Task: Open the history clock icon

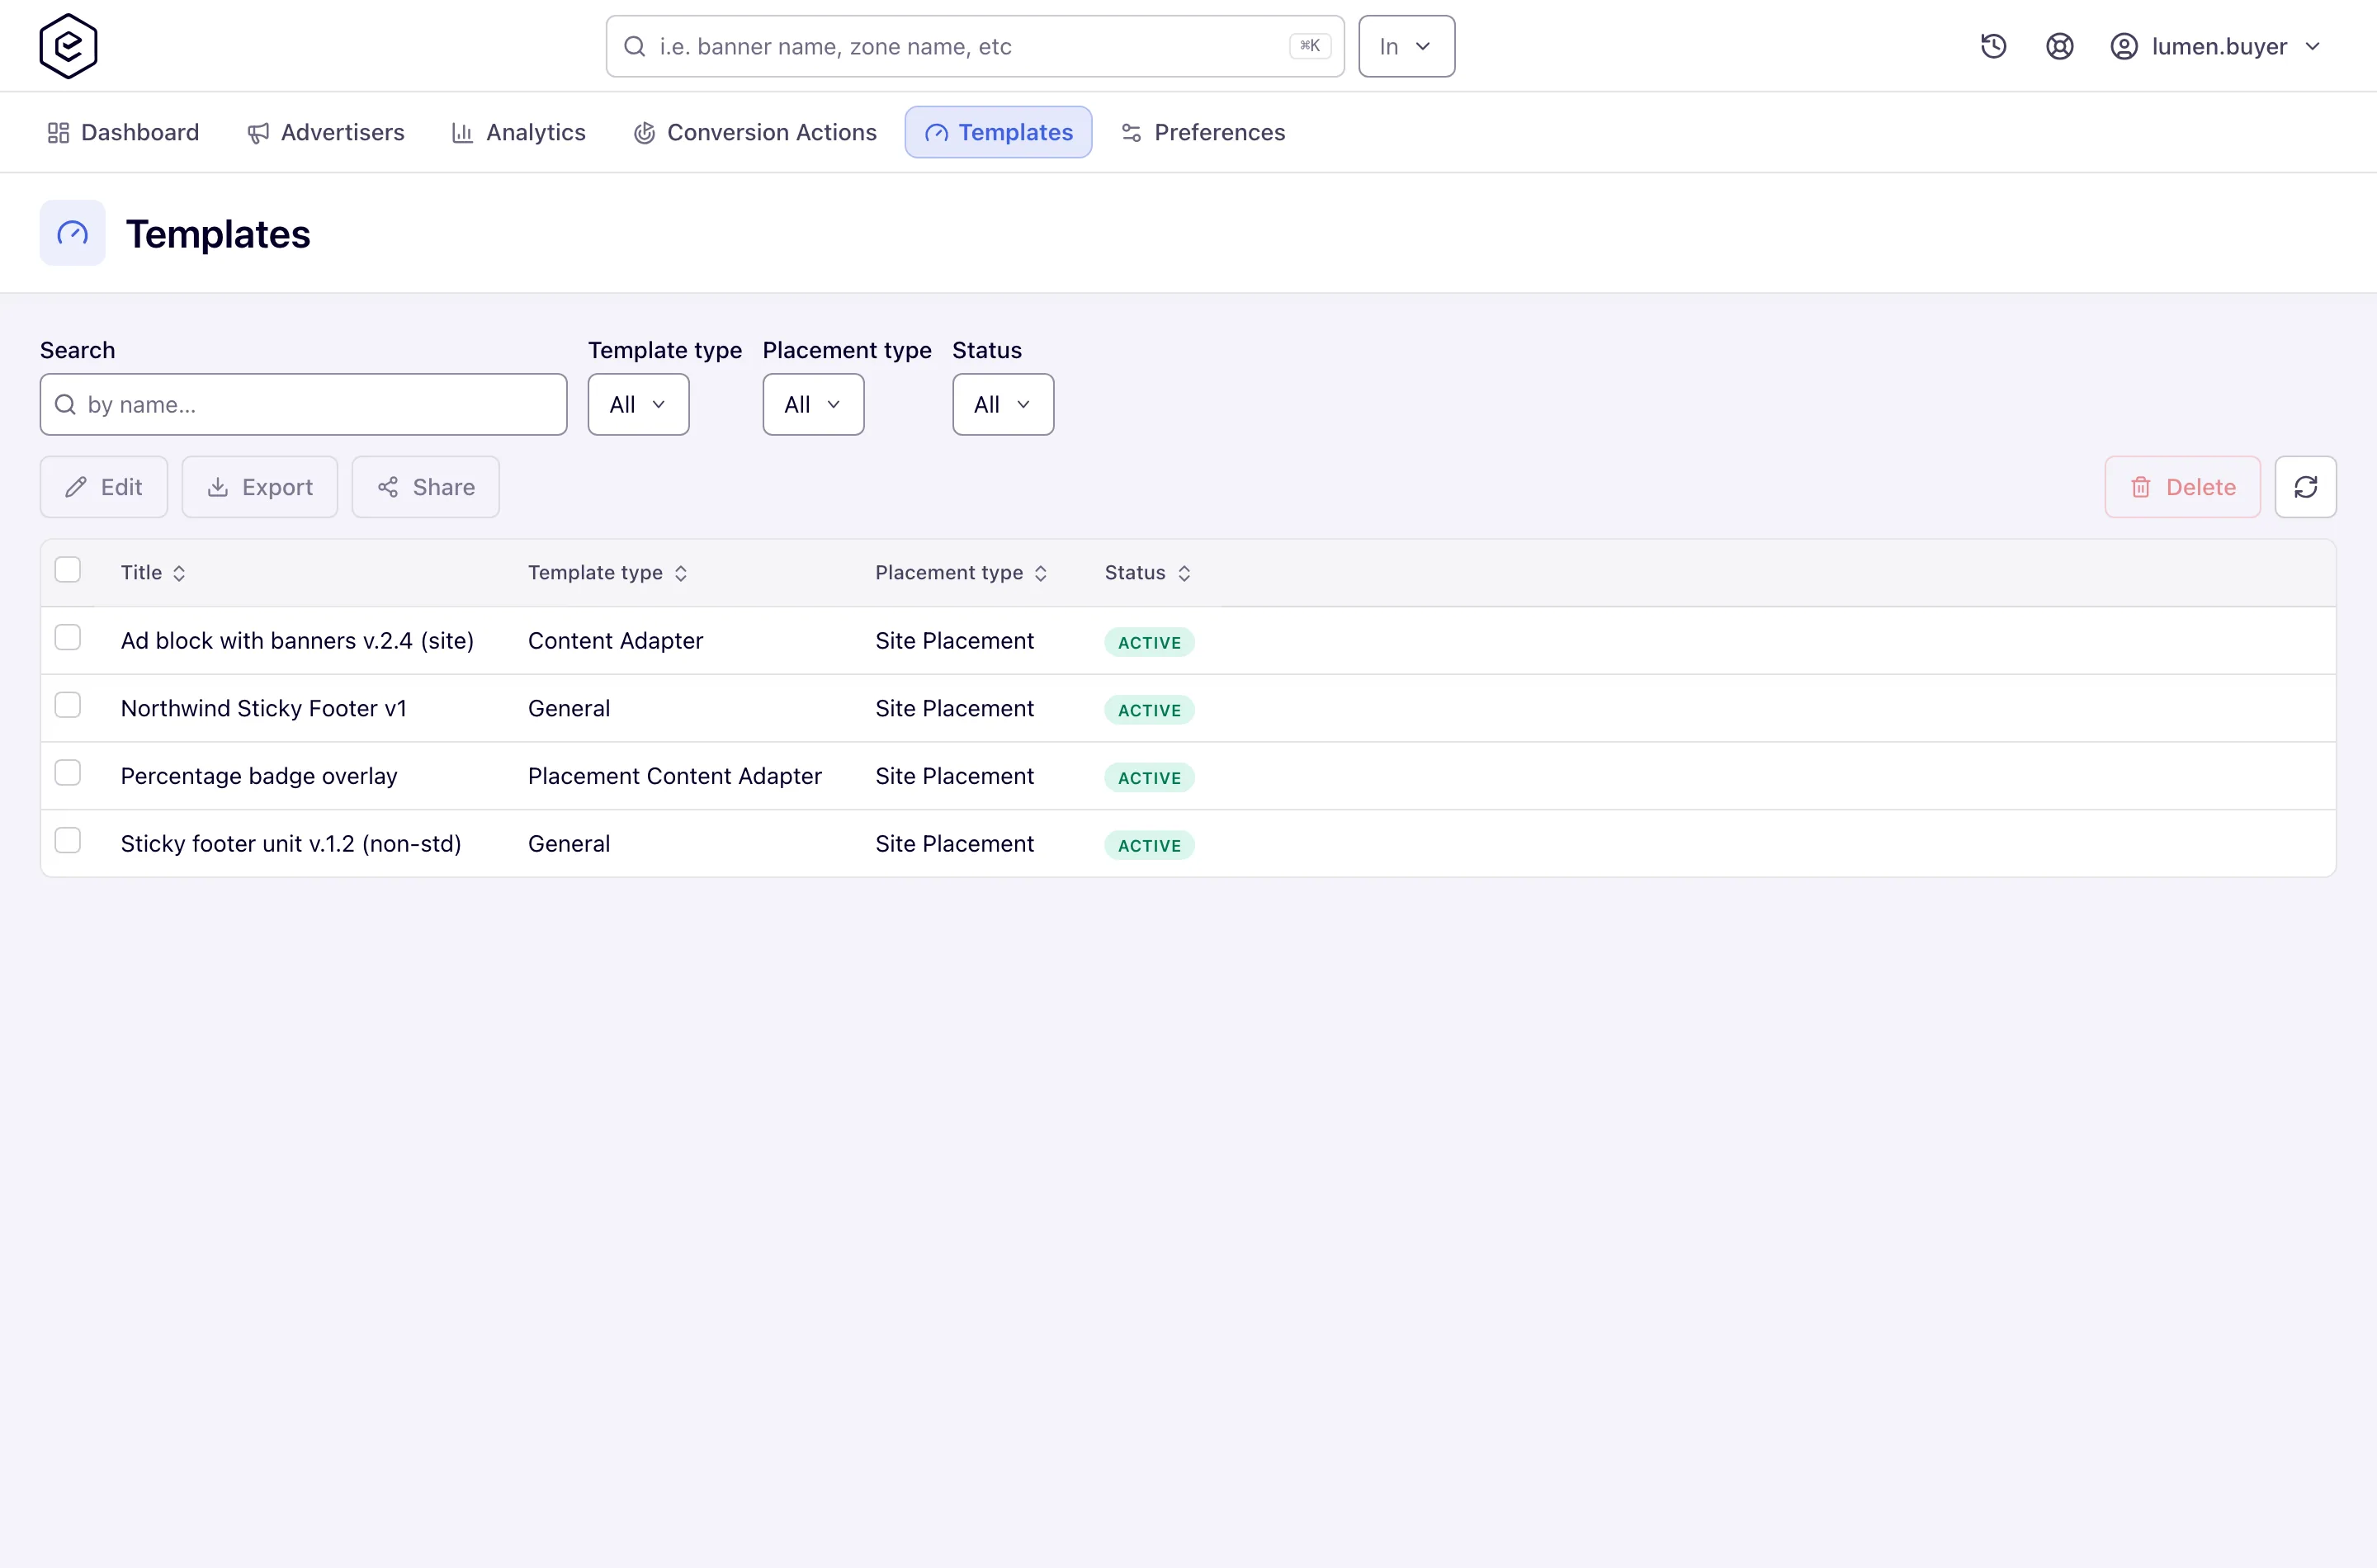Action: coord(1993,46)
